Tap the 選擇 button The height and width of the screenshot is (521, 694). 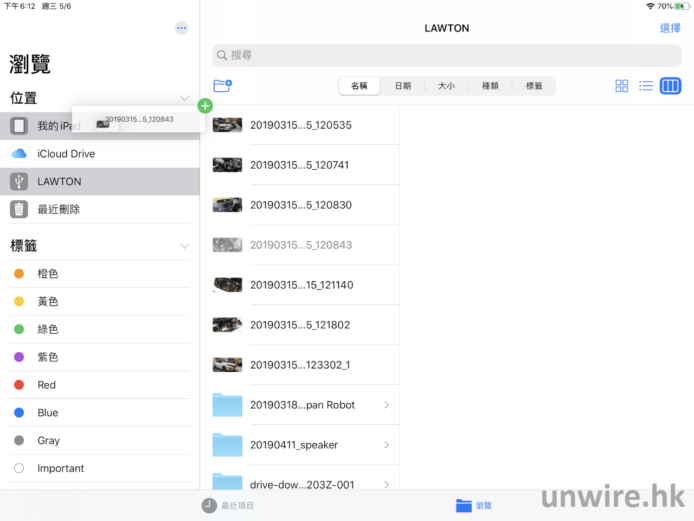click(670, 28)
